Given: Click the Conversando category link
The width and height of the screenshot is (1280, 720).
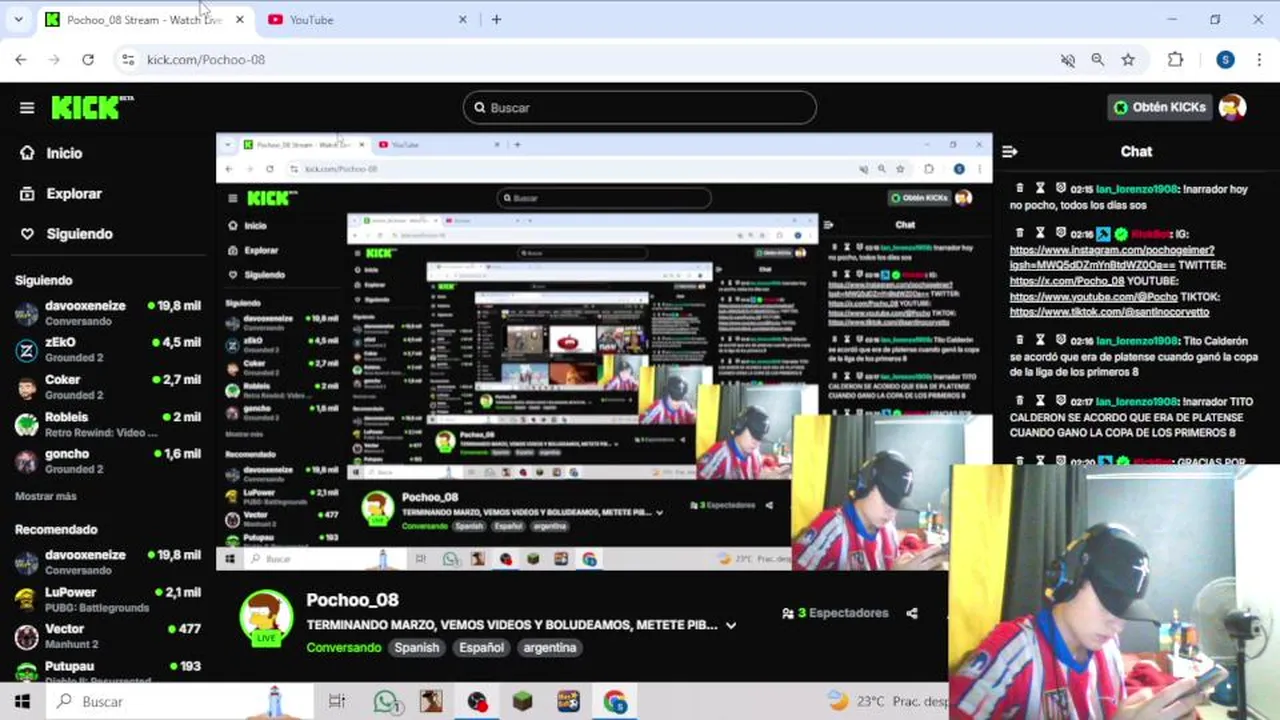Looking at the screenshot, I should click(344, 647).
